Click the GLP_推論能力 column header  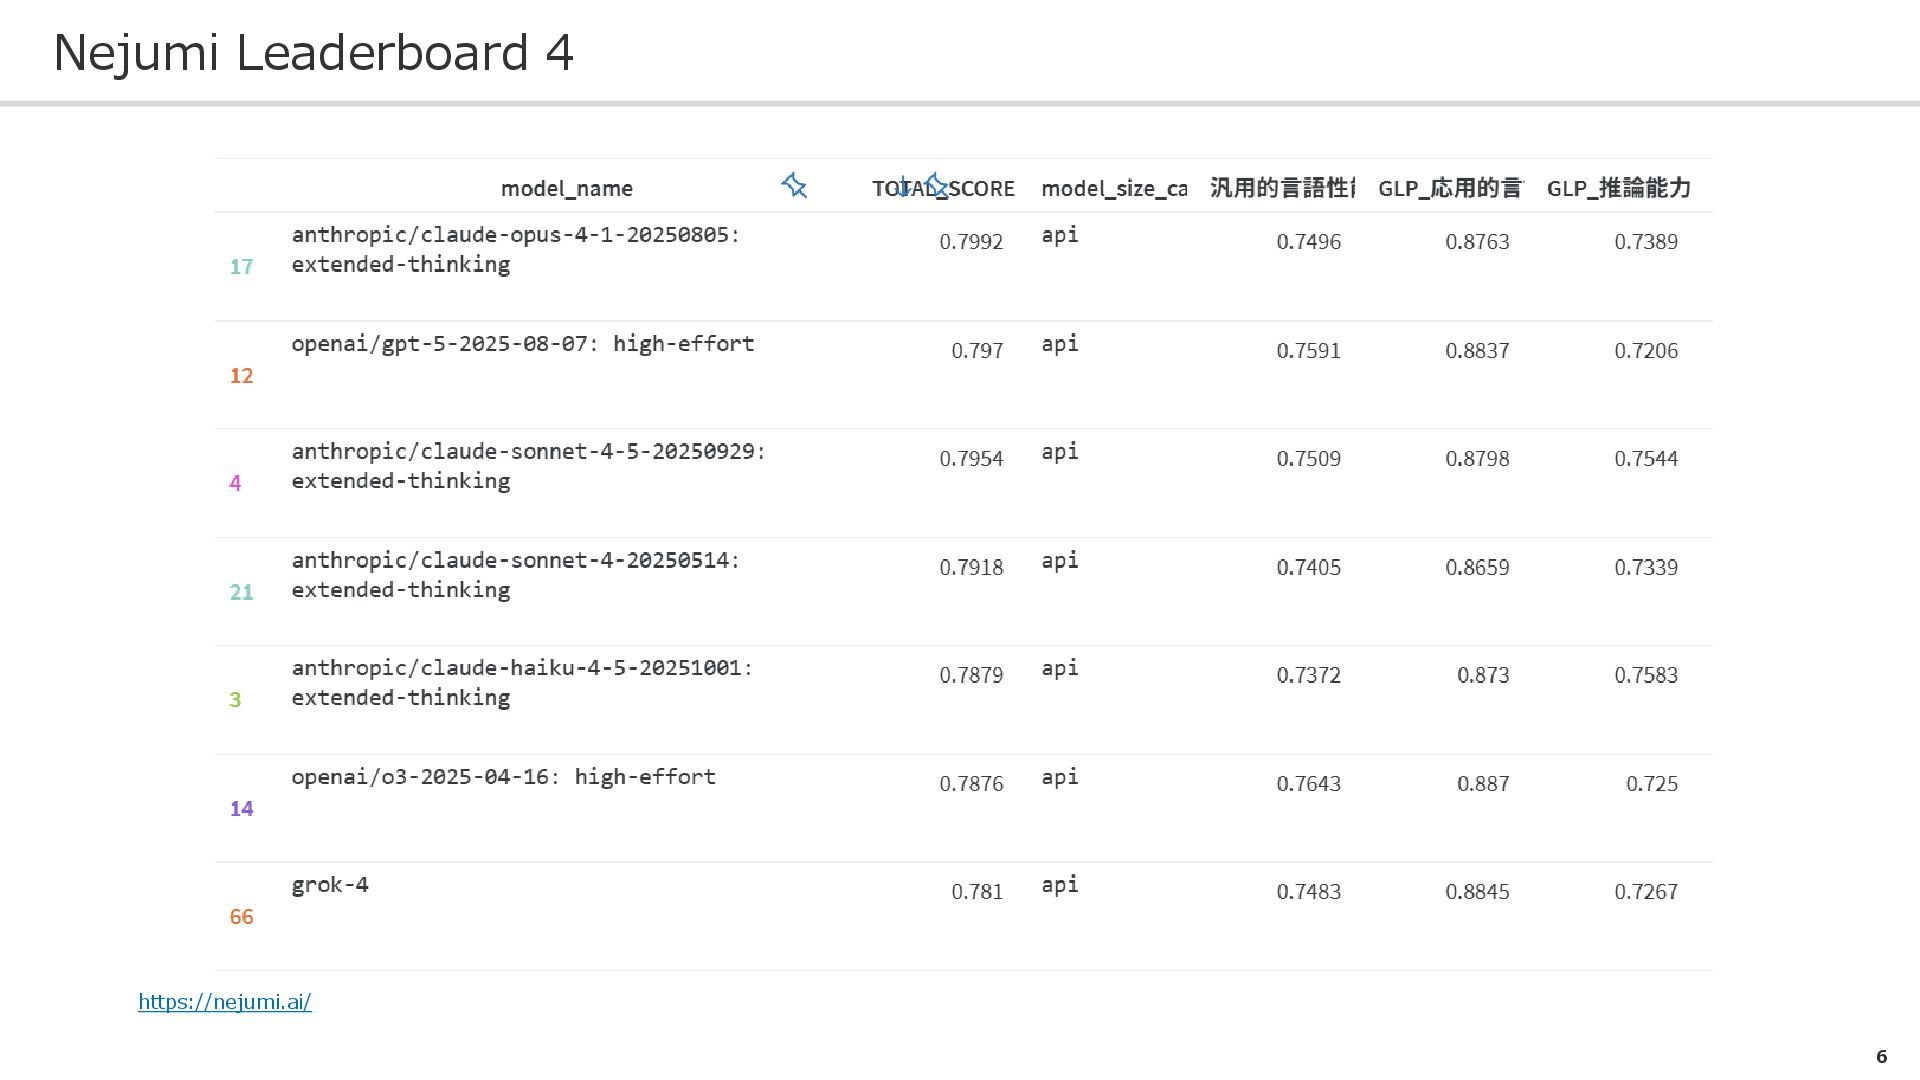point(1617,188)
